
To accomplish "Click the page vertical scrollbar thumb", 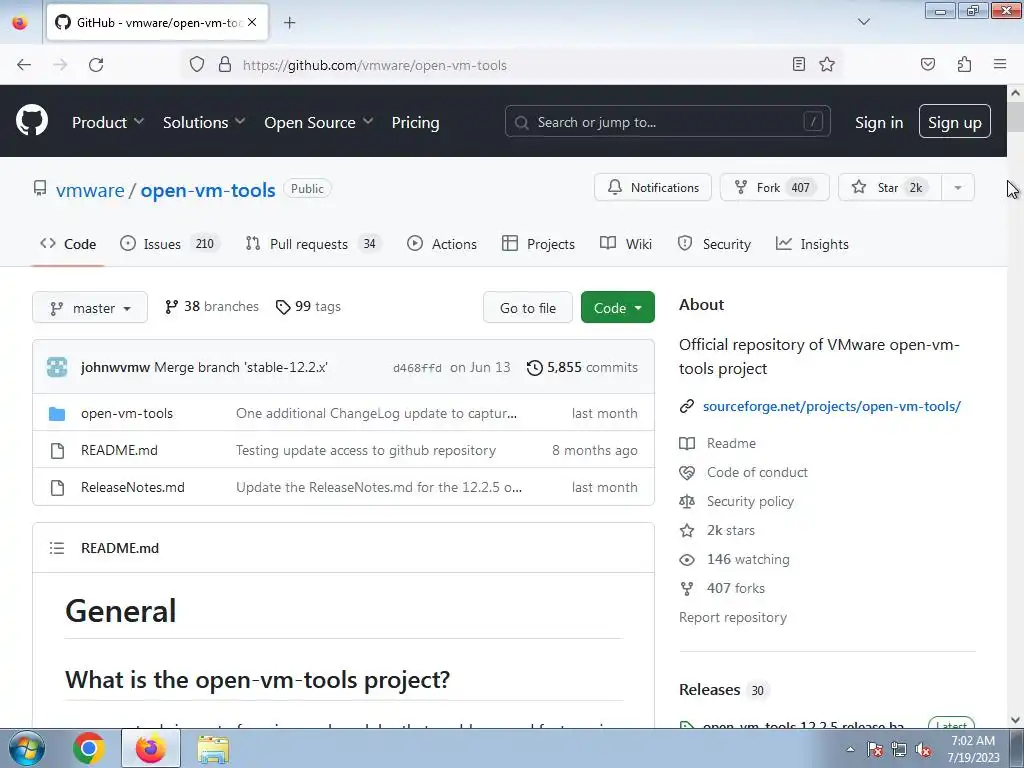I will (1015, 118).
